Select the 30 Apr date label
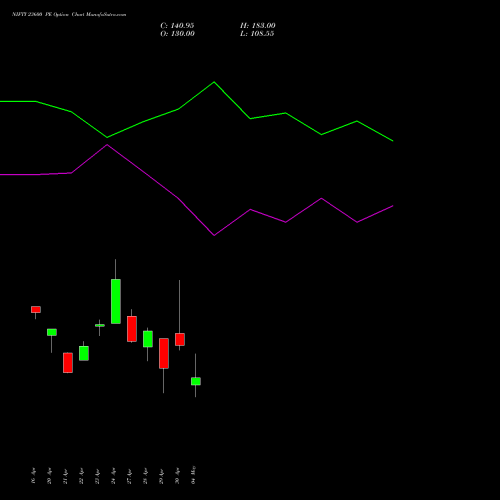Viewport: 500px width, 500px height. tap(177, 476)
